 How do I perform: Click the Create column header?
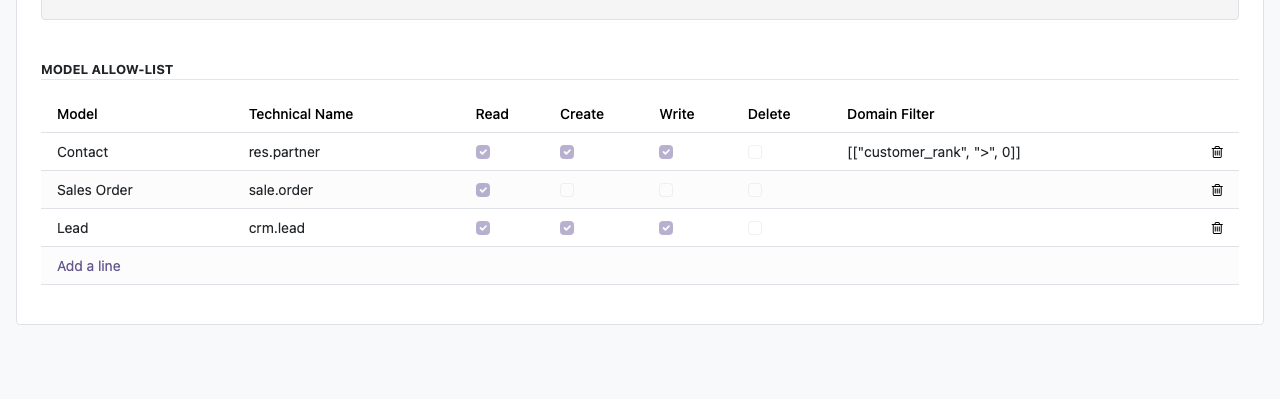pos(582,114)
